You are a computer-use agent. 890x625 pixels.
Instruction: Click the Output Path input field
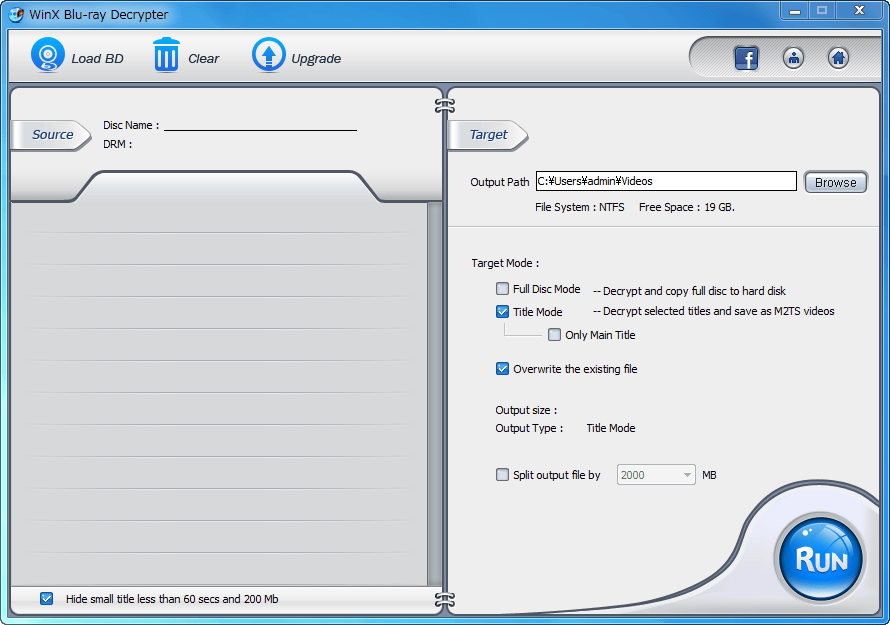point(666,181)
